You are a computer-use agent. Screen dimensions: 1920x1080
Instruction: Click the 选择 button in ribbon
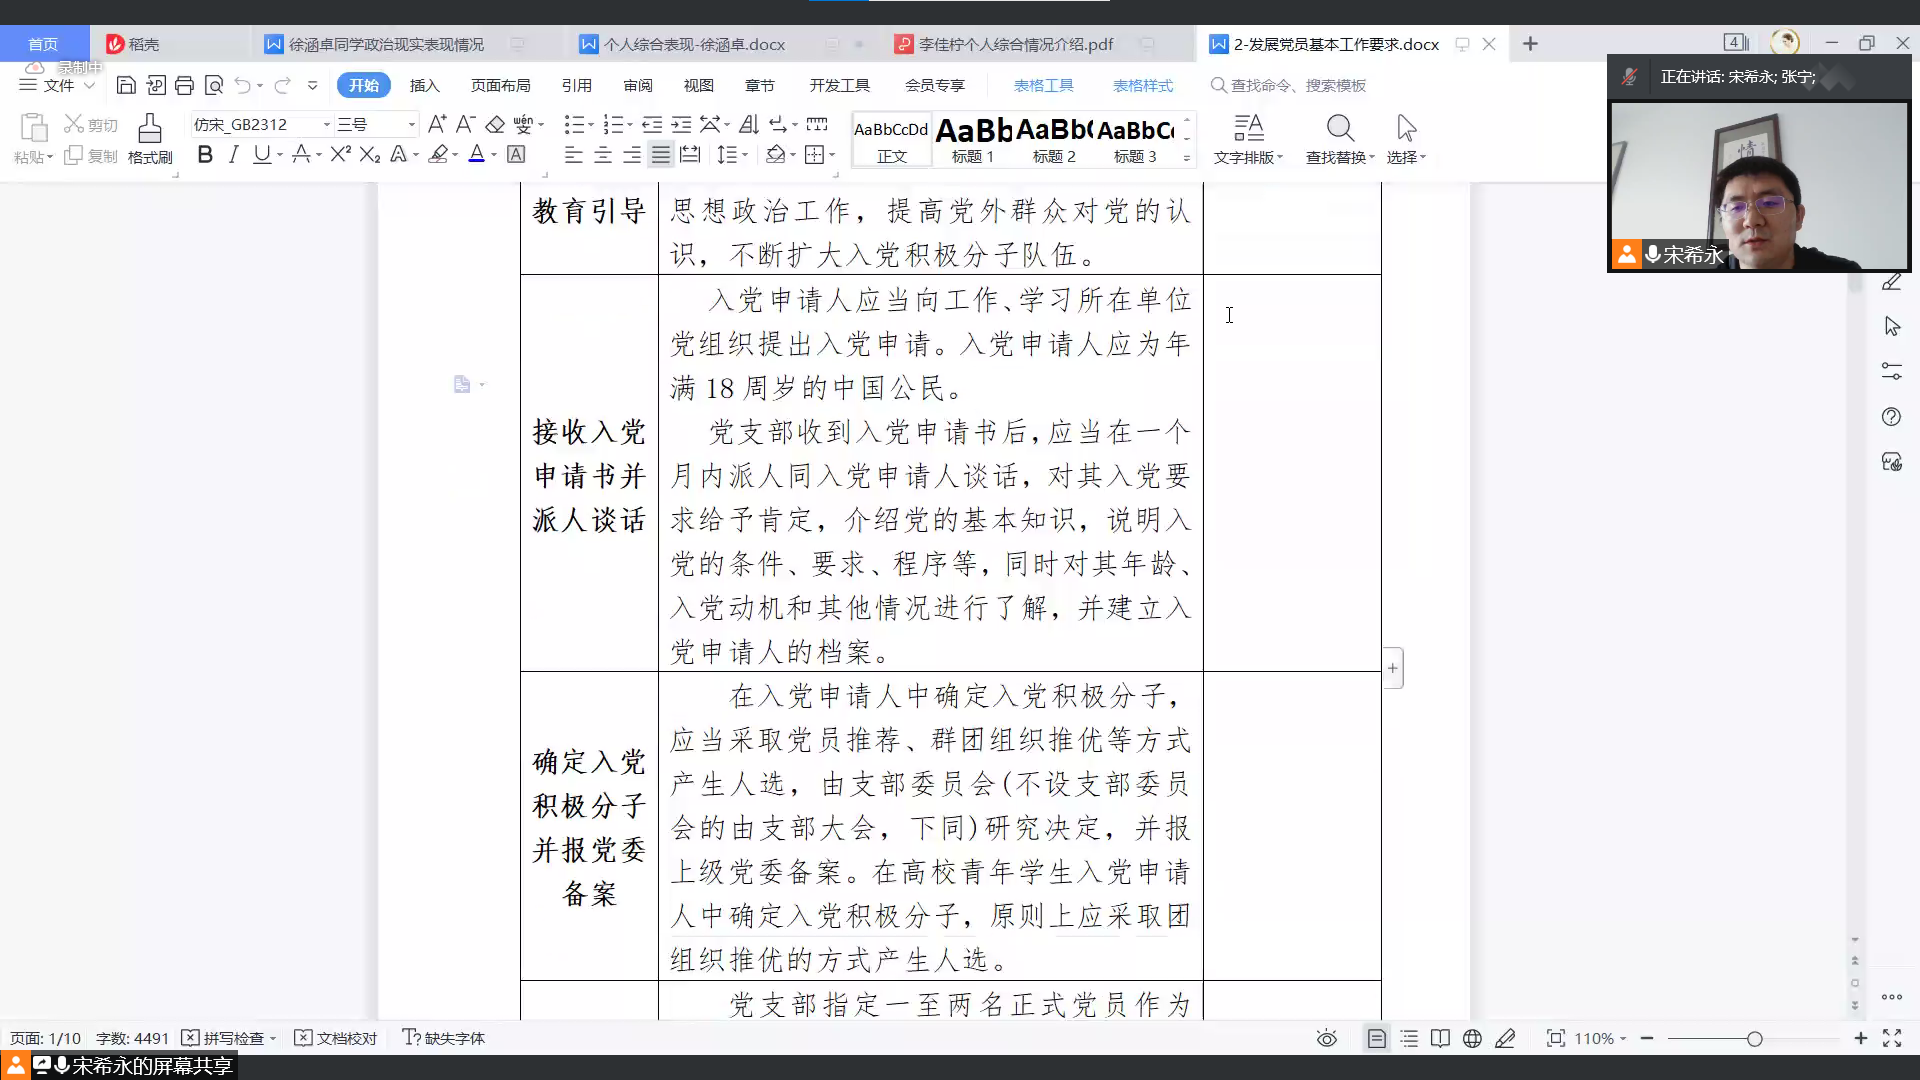point(1406,138)
